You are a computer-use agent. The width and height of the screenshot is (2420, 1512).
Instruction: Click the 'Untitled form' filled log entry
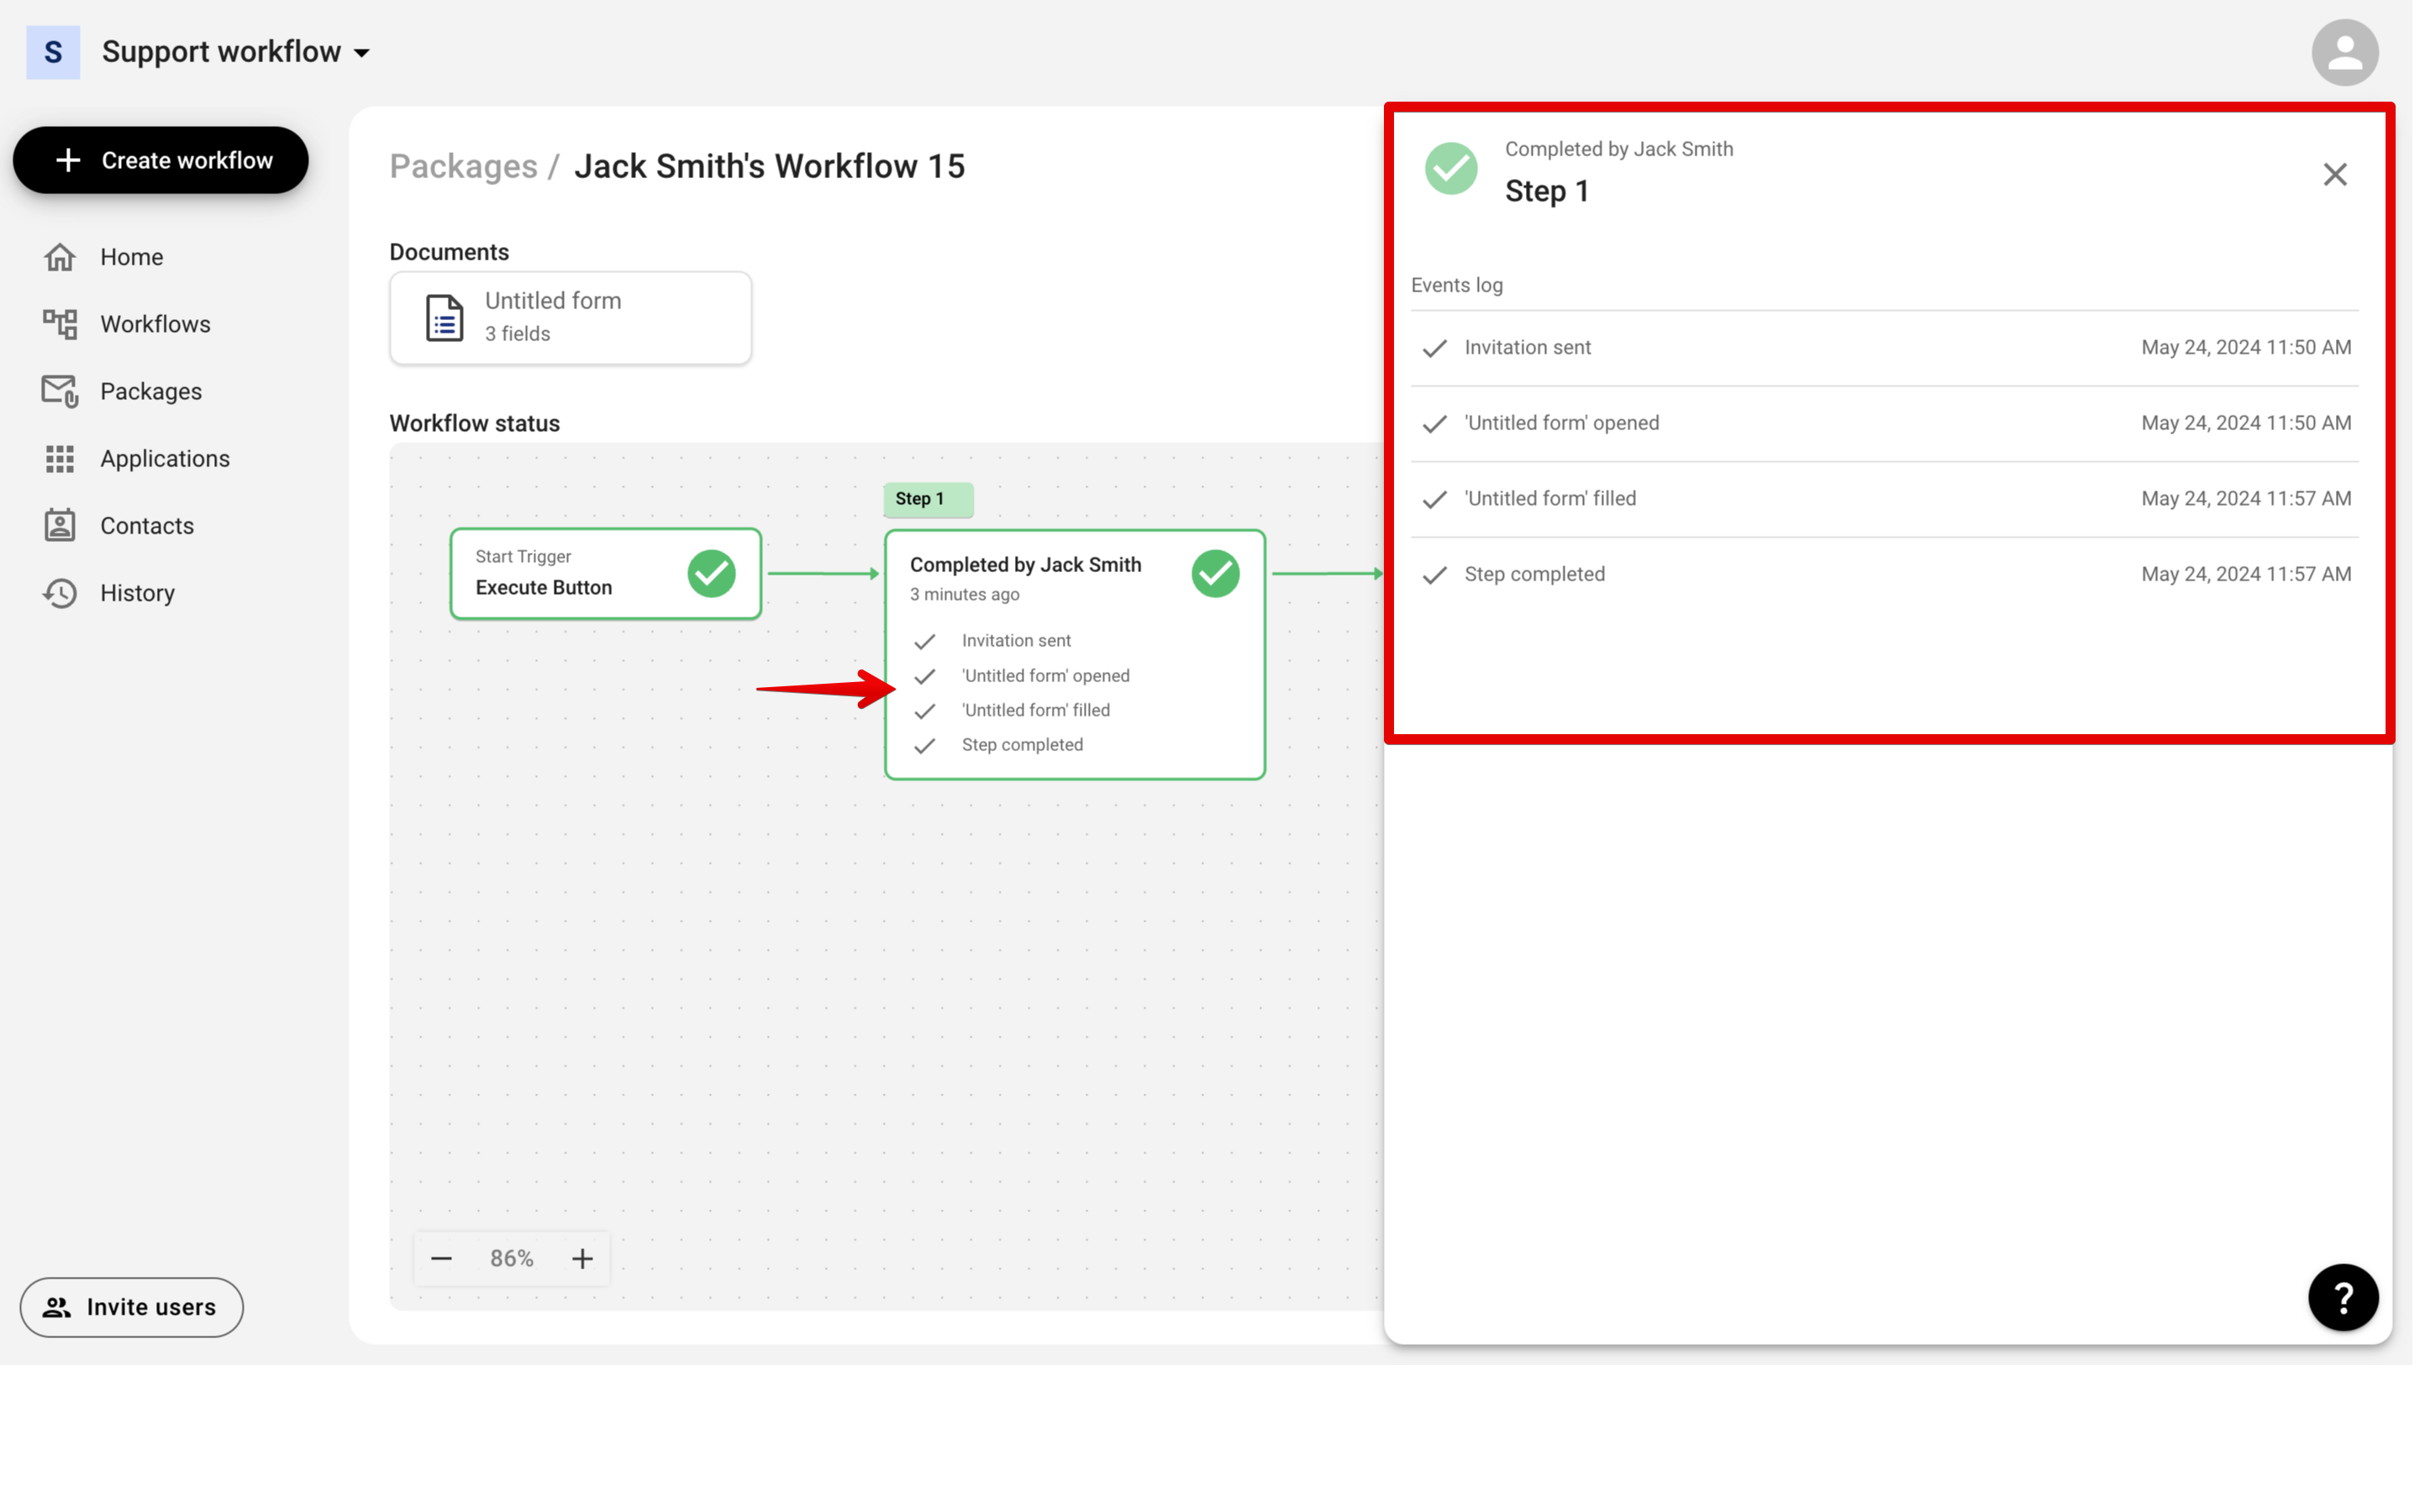1884,499
